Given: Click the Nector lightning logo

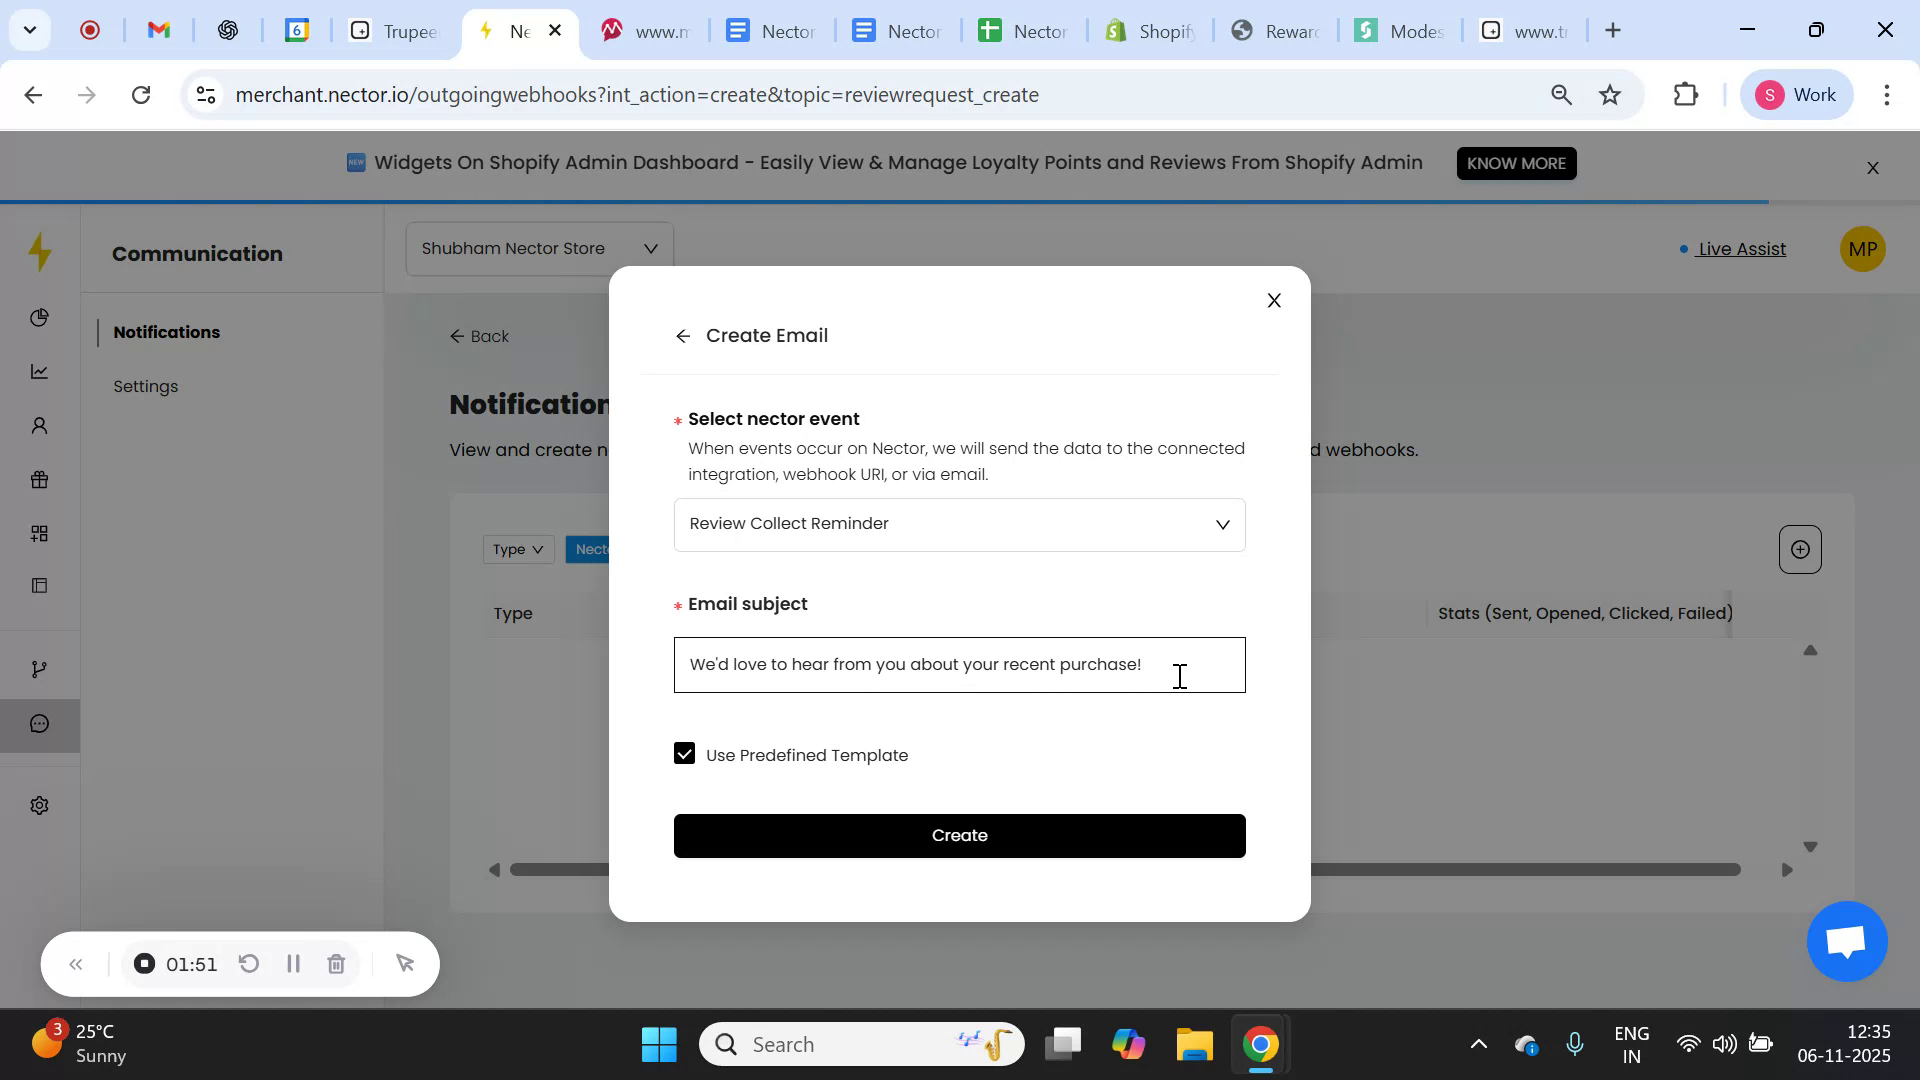Looking at the screenshot, I should coord(39,252).
